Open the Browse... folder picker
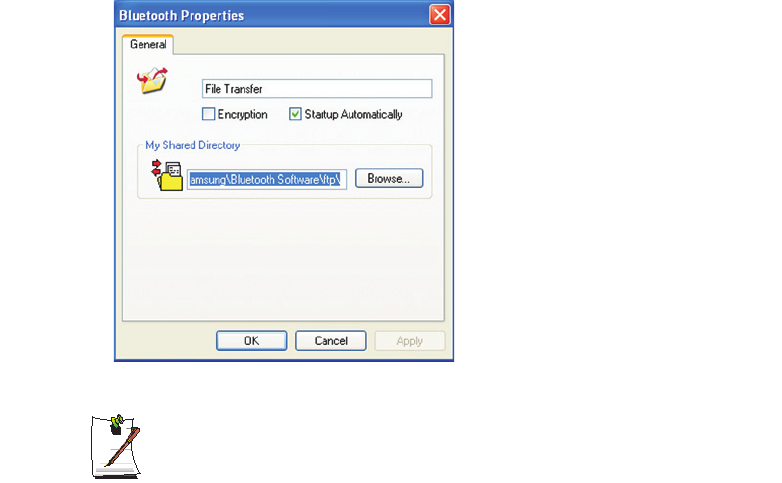Screen dimensions: 782x483 pyautogui.click(x=389, y=178)
